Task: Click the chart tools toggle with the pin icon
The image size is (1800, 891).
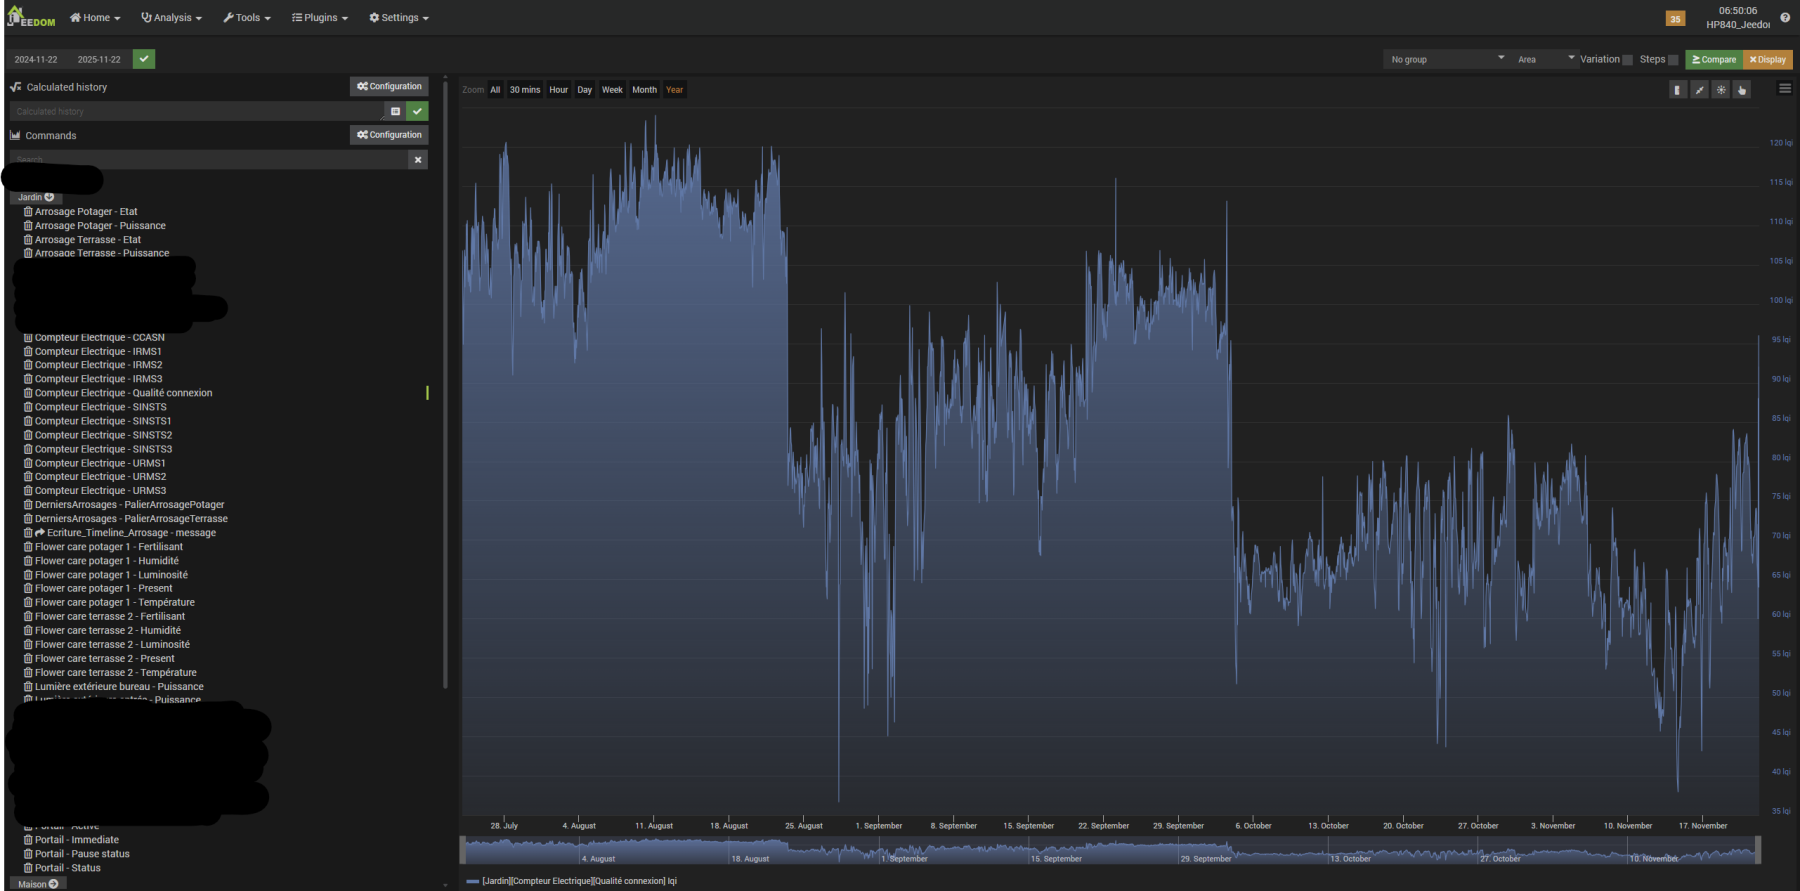Action: point(1699,90)
